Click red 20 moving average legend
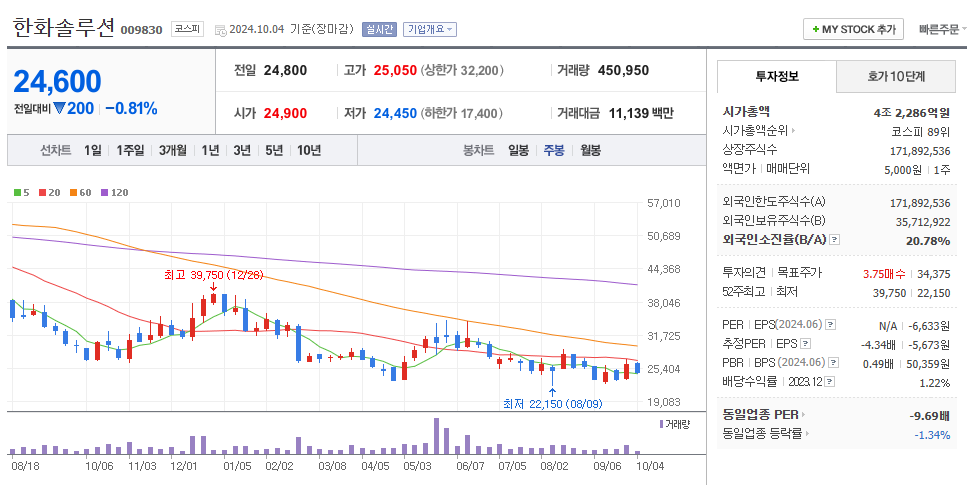Screen dimensions: 974x485 (x=49, y=193)
